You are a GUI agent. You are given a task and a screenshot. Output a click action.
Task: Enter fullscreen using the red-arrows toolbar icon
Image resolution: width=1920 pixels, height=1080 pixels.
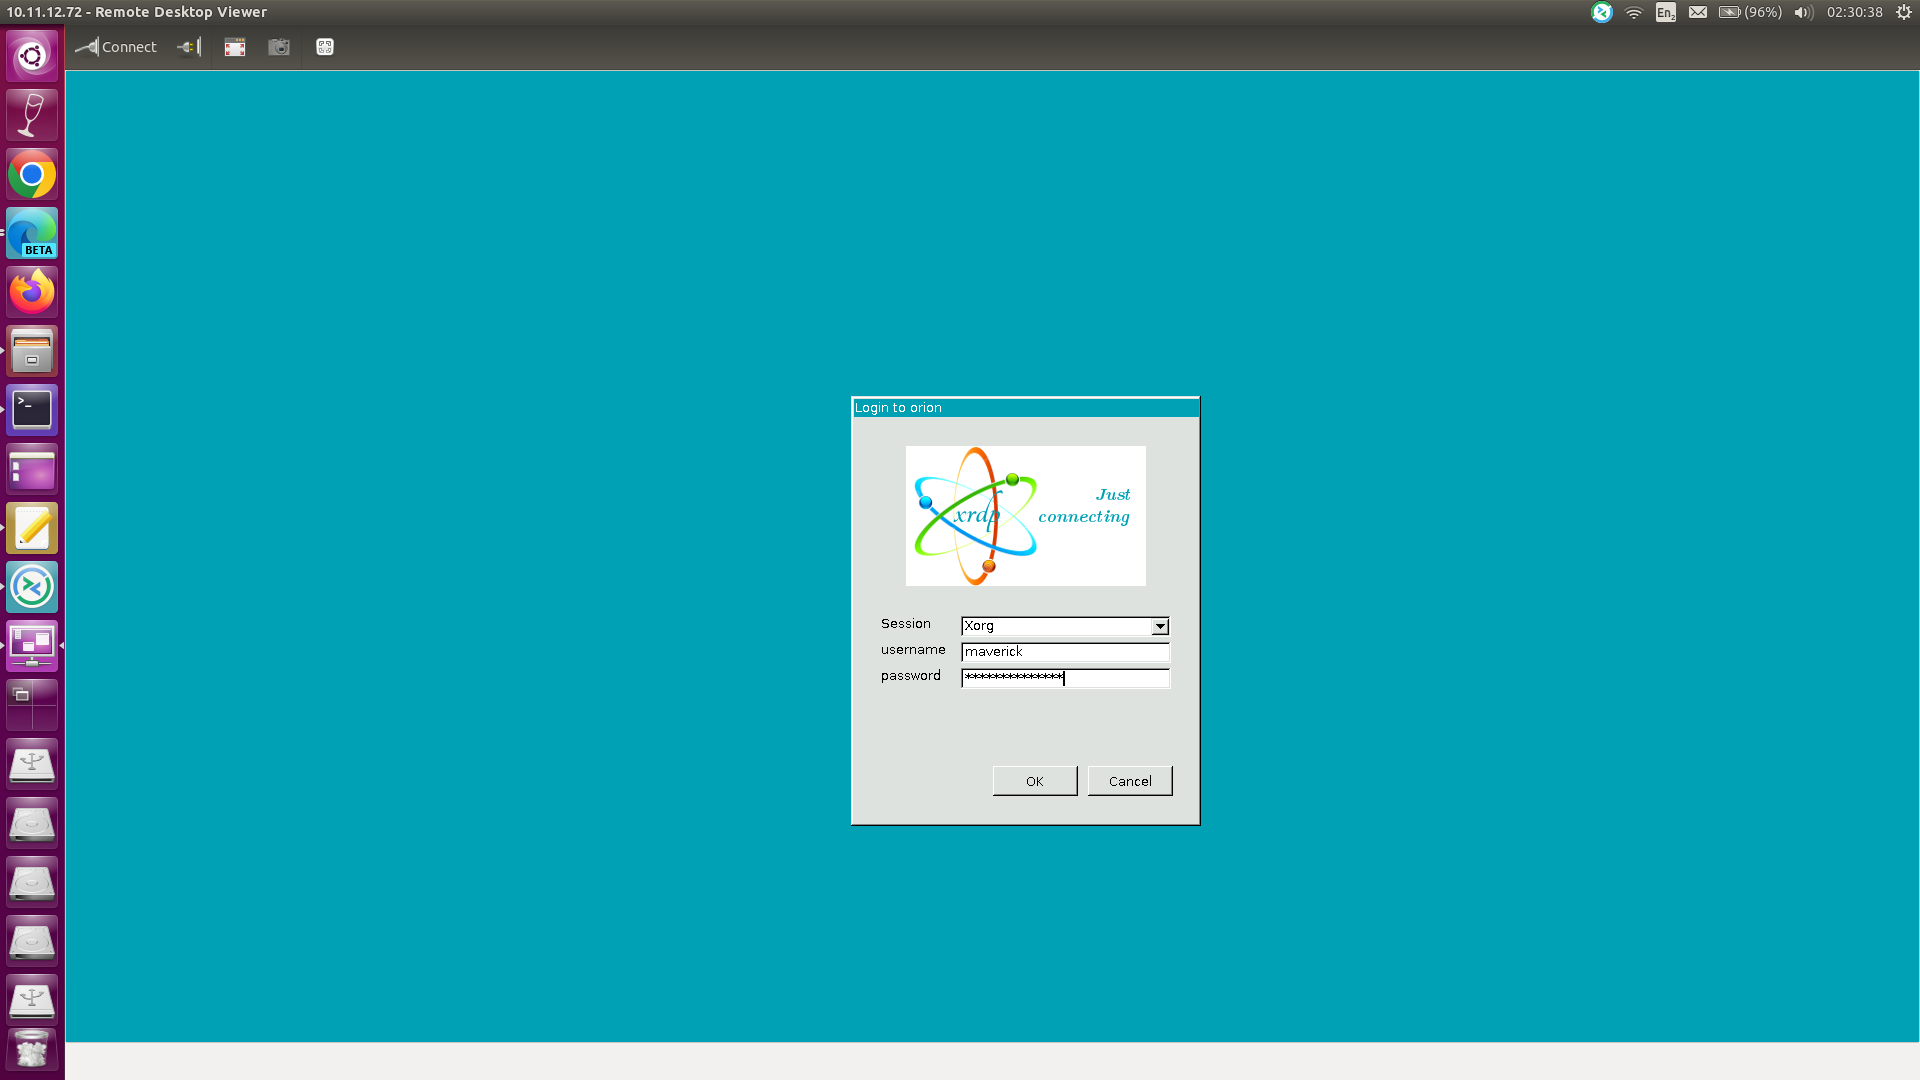[234, 47]
